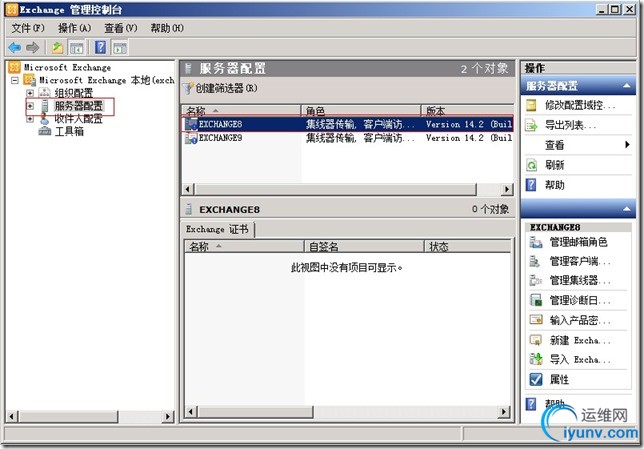Select the EXCHANGE9 server row name
The width and height of the screenshot is (644, 449).
coord(220,138)
